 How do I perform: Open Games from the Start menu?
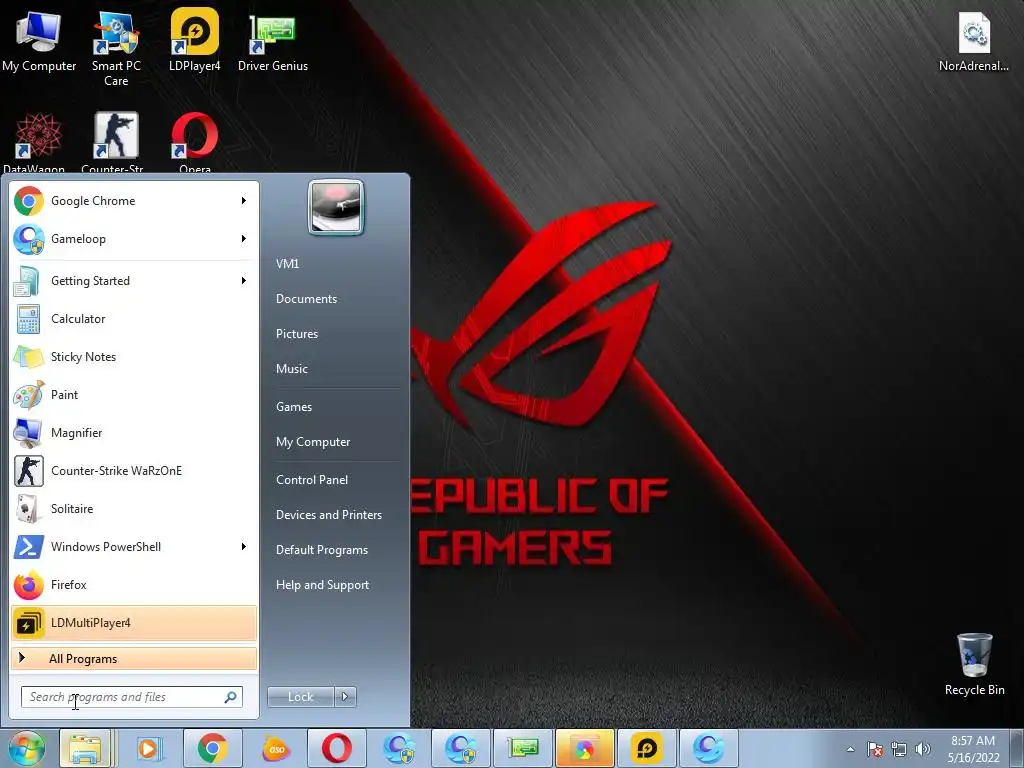[294, 407]
